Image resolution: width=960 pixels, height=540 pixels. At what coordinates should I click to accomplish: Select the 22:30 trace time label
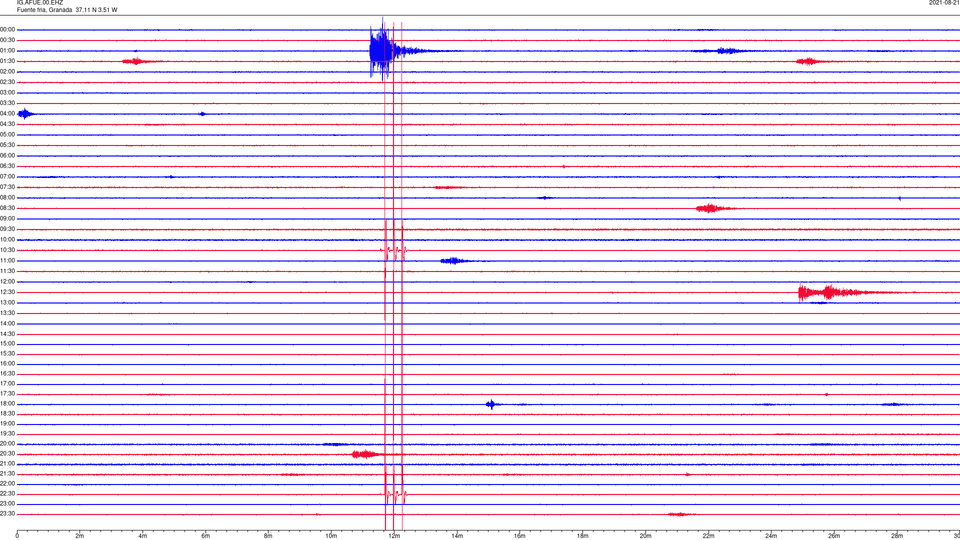(x=8, y=494)
